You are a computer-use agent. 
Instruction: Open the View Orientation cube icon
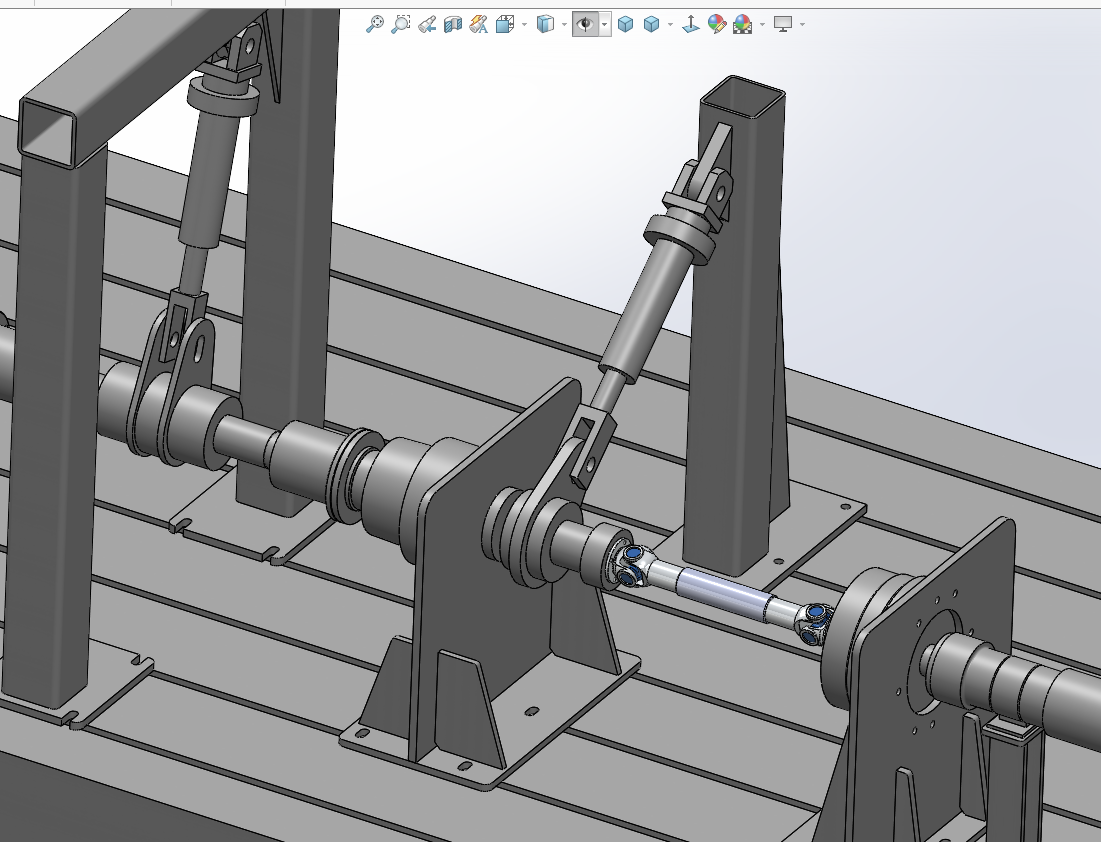pos(505,25)
